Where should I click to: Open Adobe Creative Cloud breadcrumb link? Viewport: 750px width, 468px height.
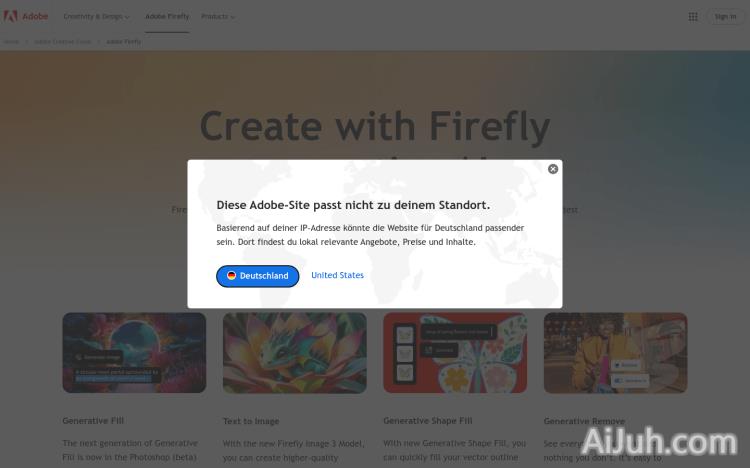point(62,42)
